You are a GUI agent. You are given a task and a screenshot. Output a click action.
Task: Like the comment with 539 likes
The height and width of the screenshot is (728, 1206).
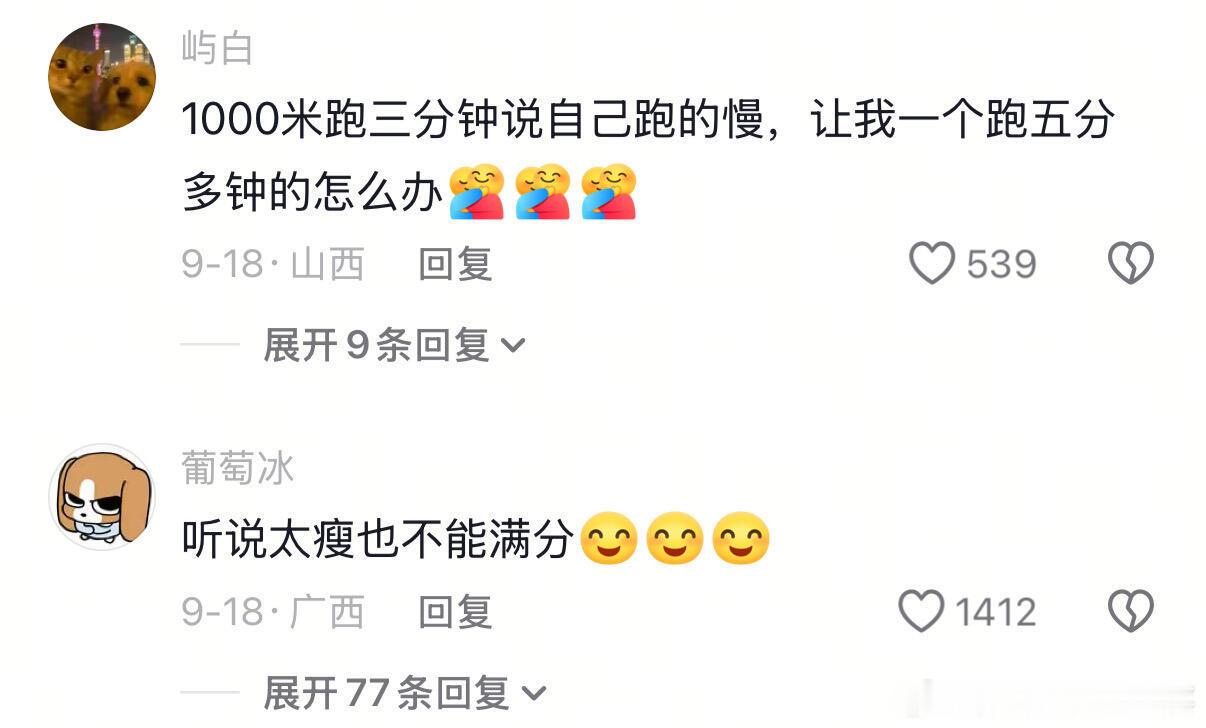(x=932, y=264)
